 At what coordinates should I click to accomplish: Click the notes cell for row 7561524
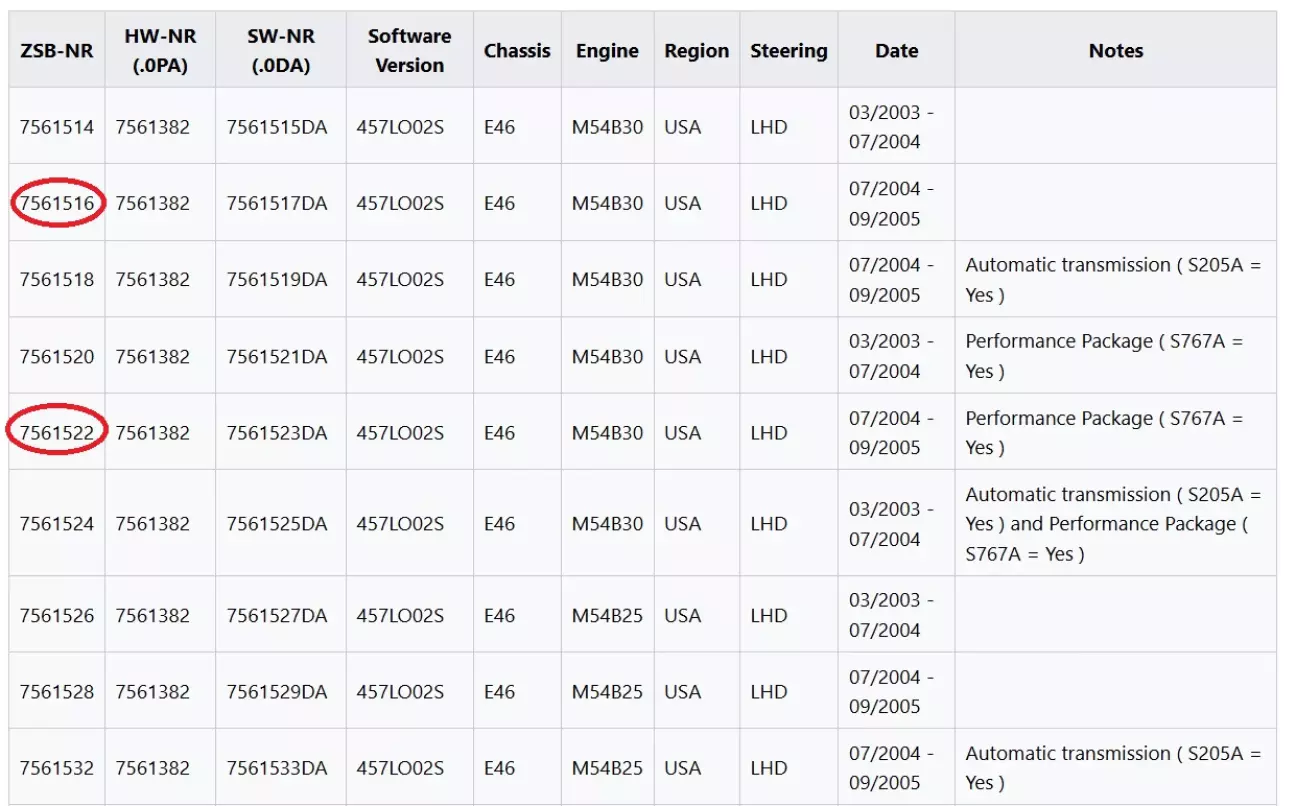[1113, 524]
